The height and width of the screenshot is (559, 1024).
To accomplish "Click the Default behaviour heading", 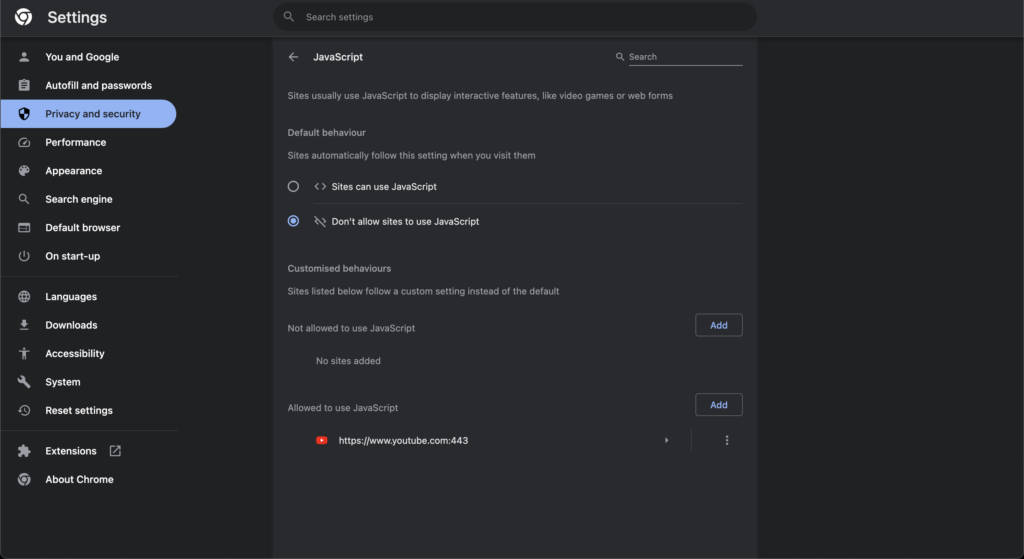I will (327, 133).
